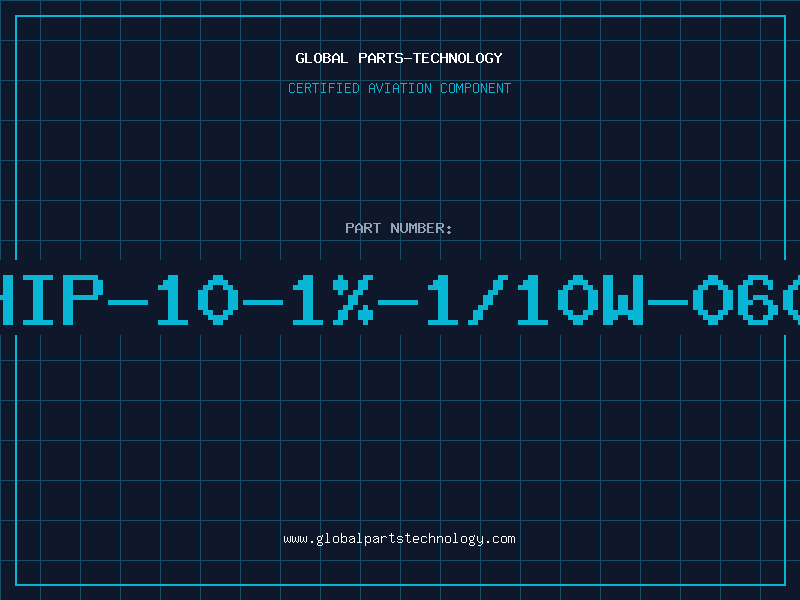Click the CERTIFIED AVIATION COMPONENT subtitle
Viewport: 800px width, 600px height.
pos(399,88)
